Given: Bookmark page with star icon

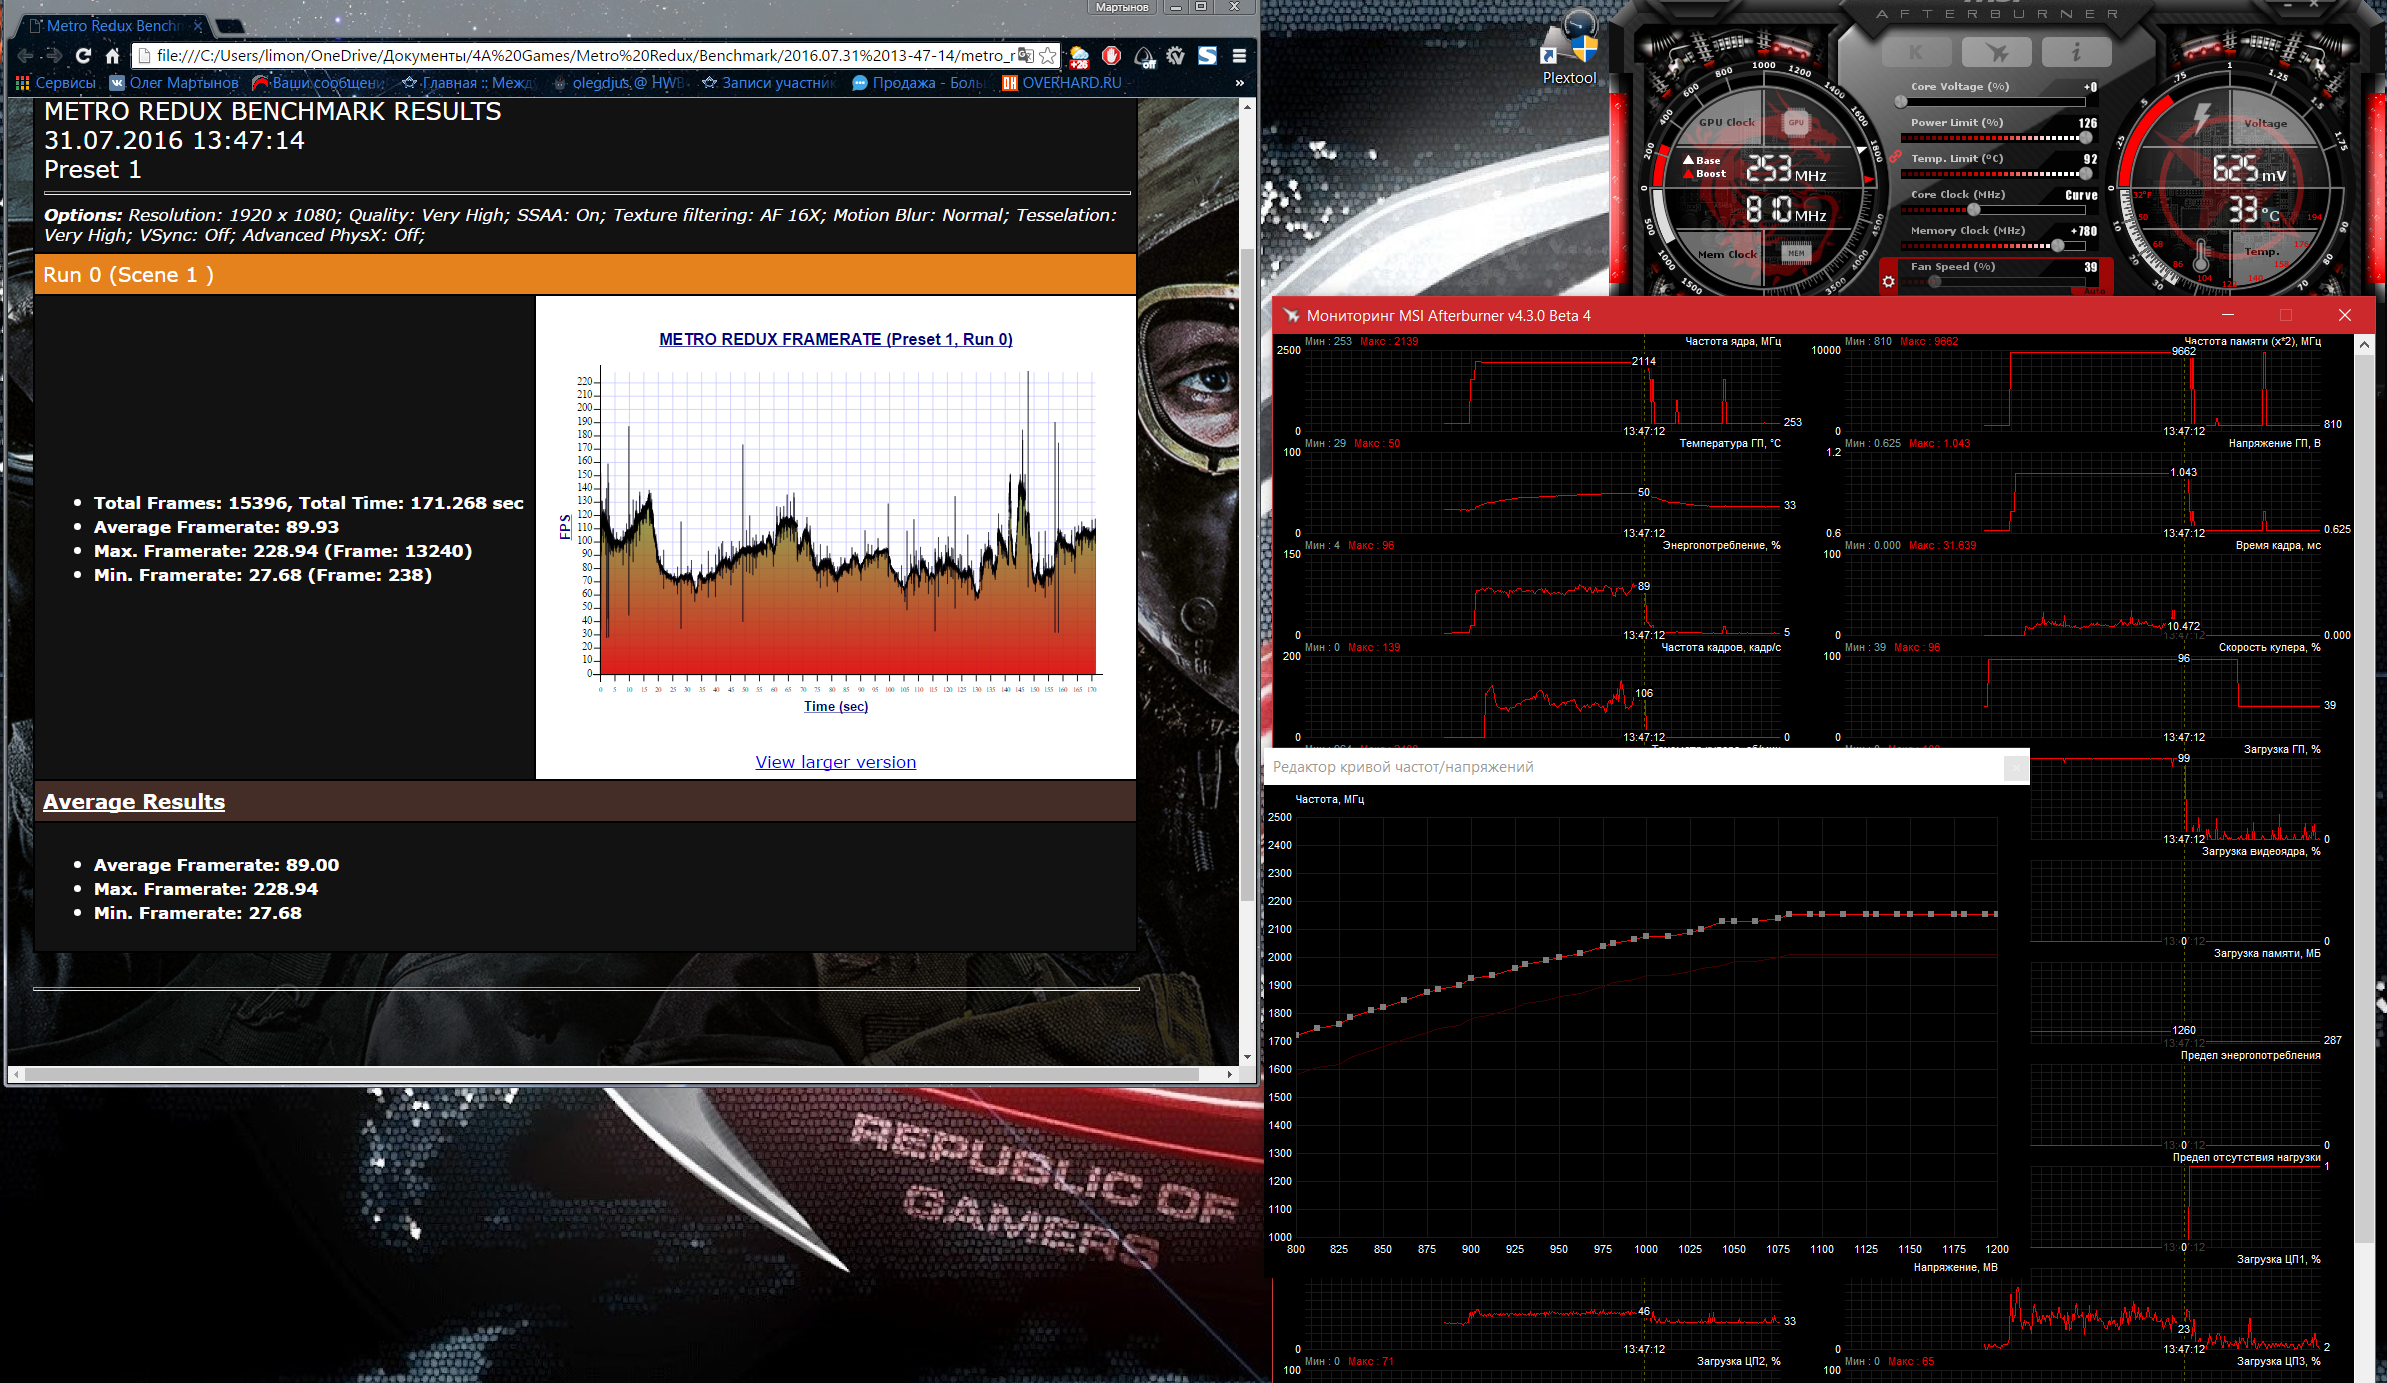Looking at the screenshot, I should [x=1047, y=56].
